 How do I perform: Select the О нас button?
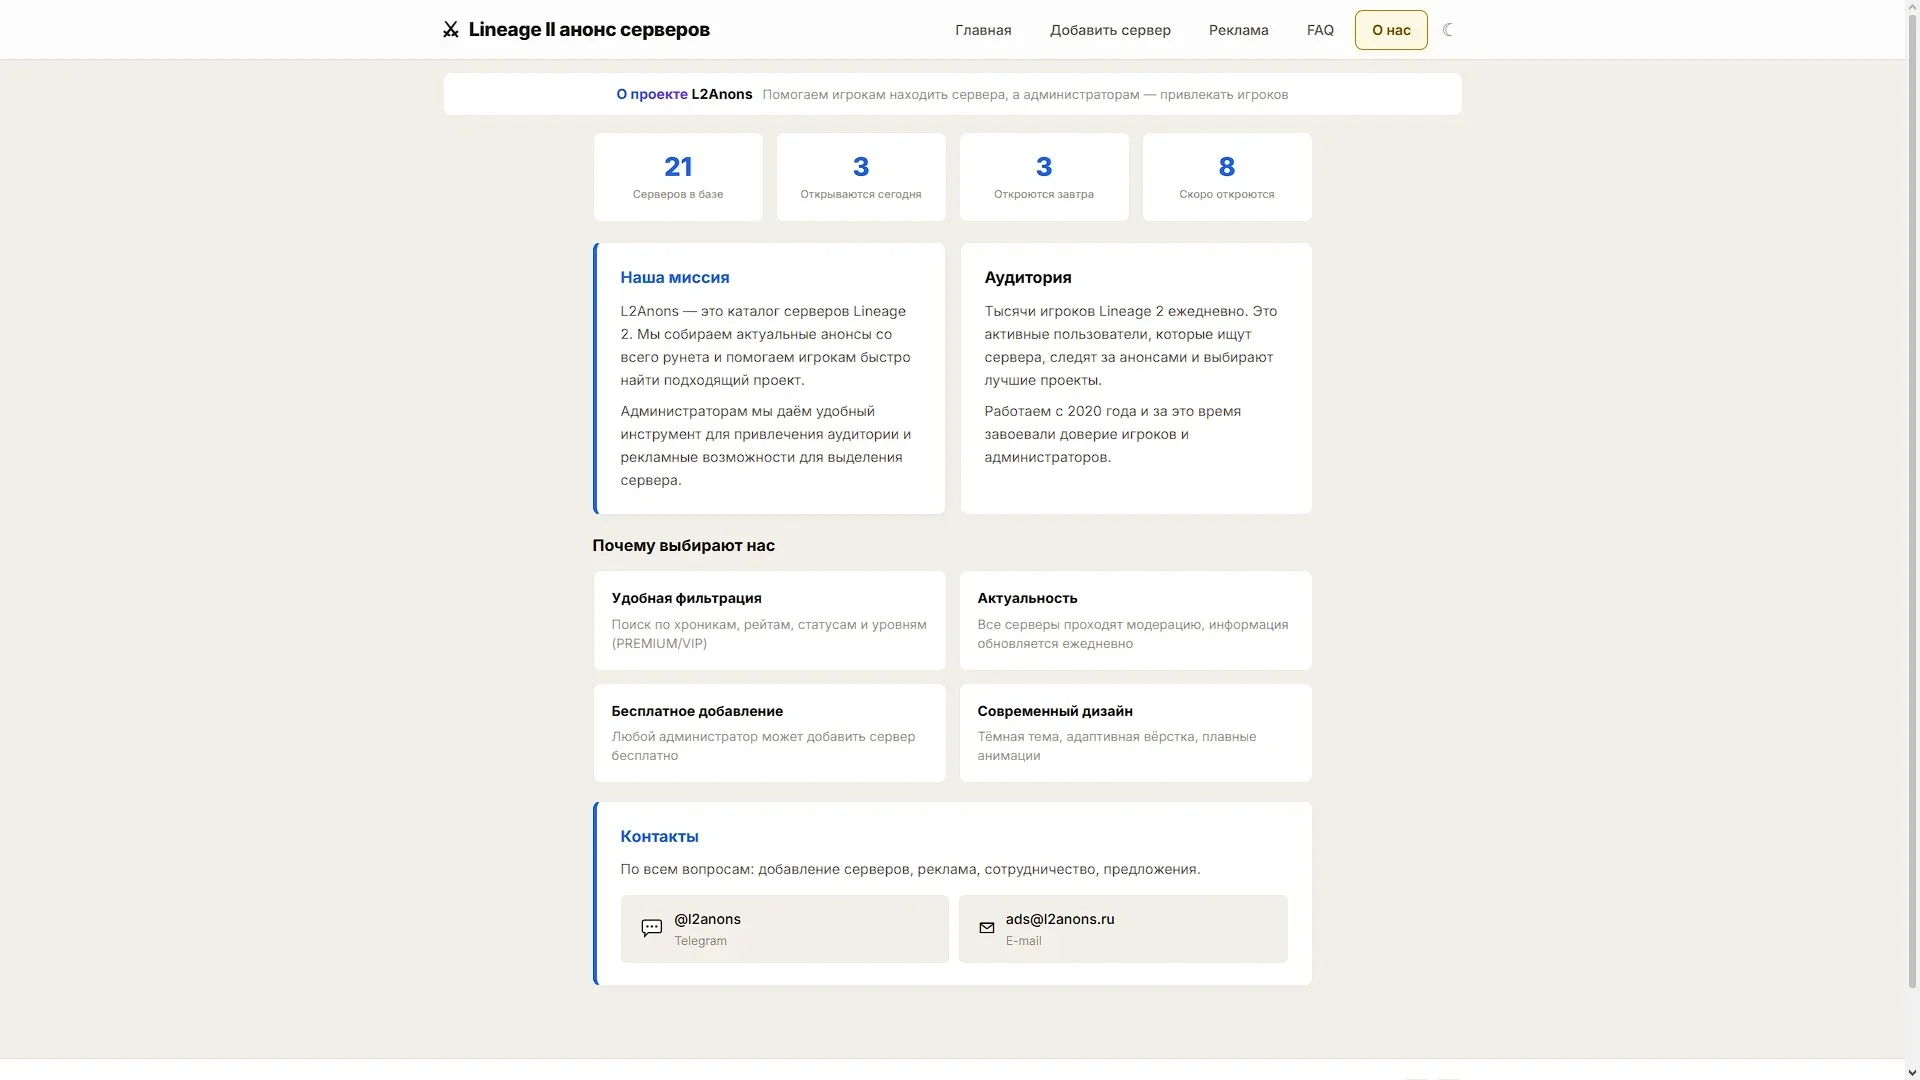(1391, 30)
